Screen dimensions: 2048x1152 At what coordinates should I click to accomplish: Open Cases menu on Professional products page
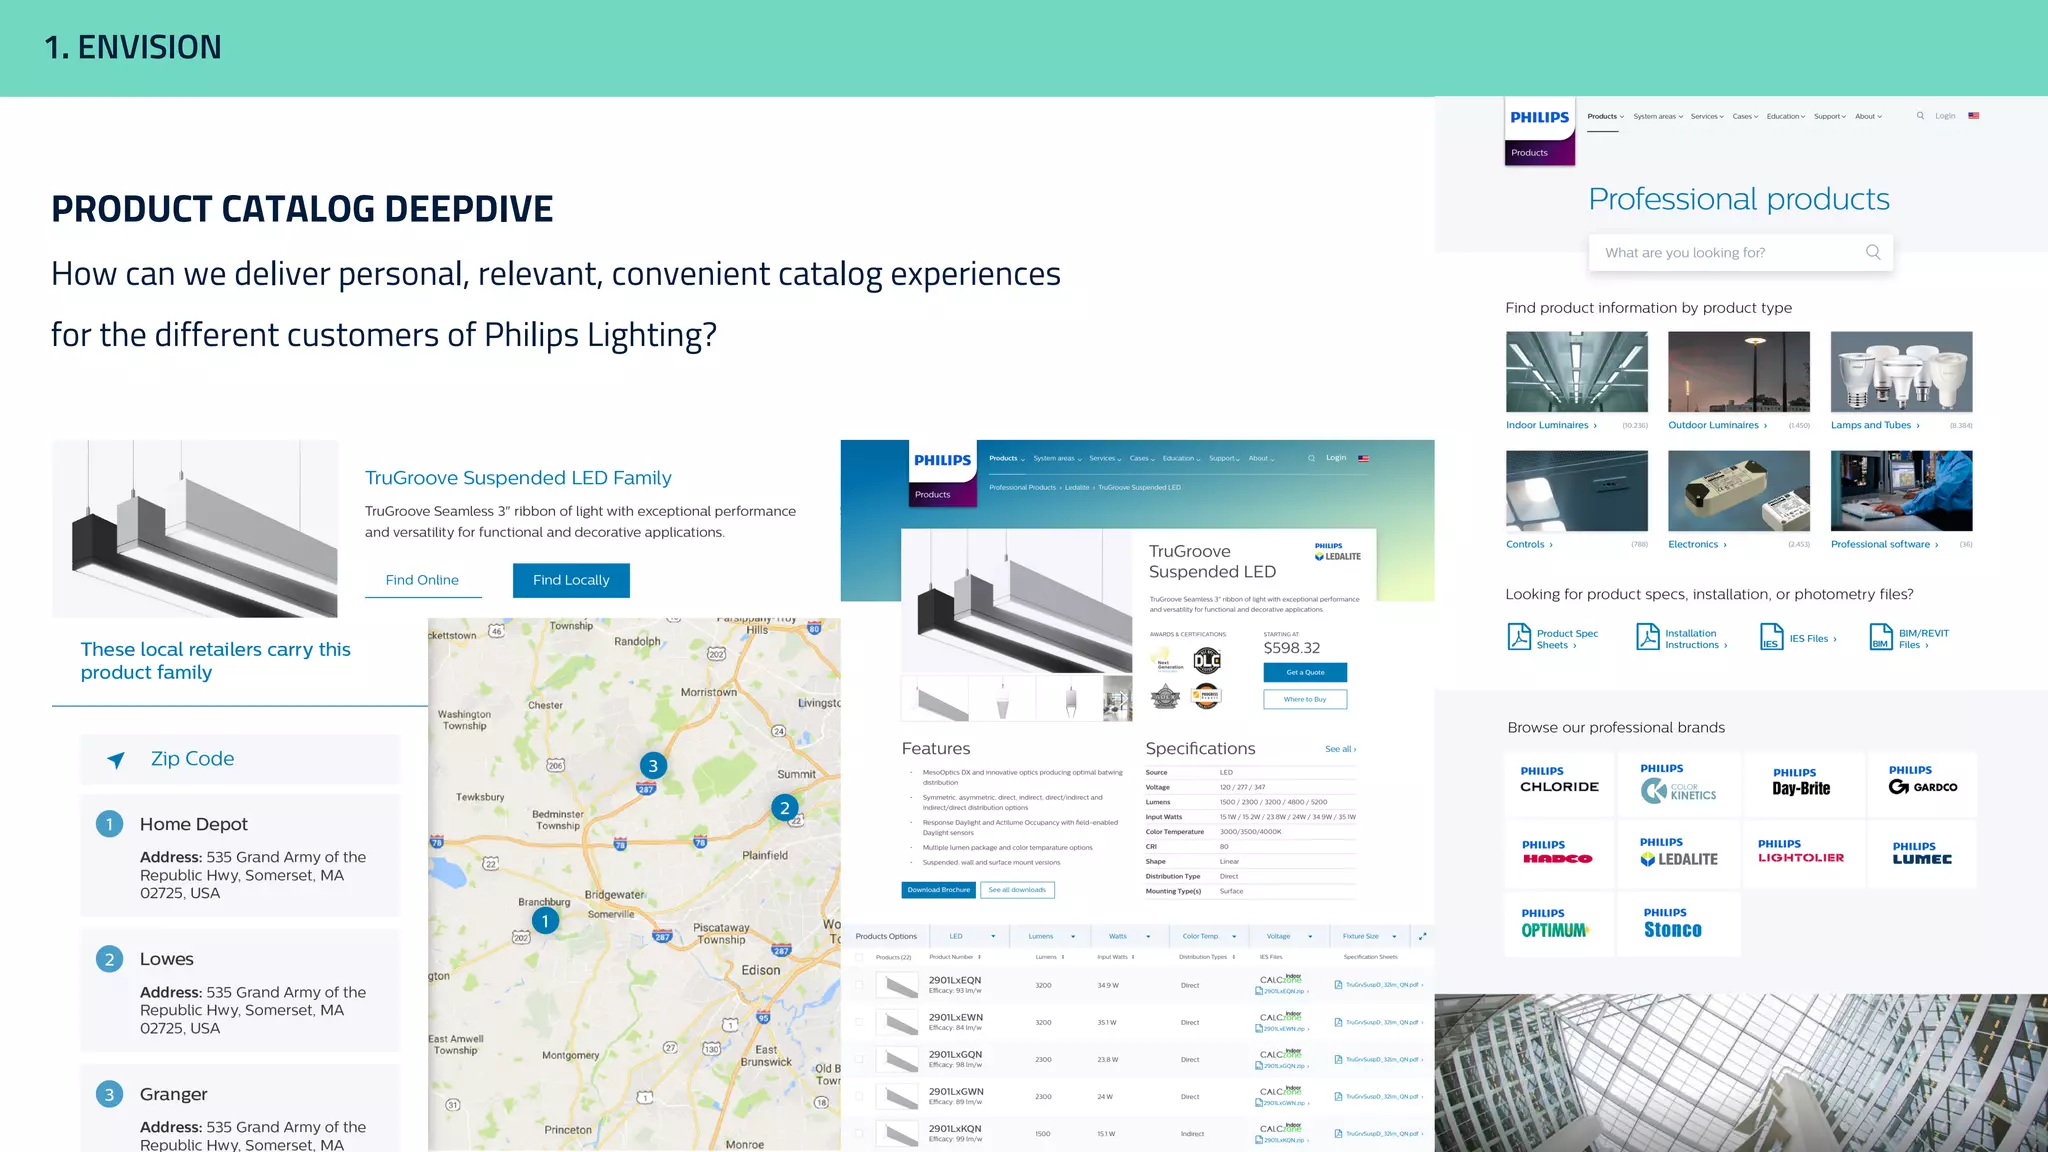click(x=1745, y=117)
